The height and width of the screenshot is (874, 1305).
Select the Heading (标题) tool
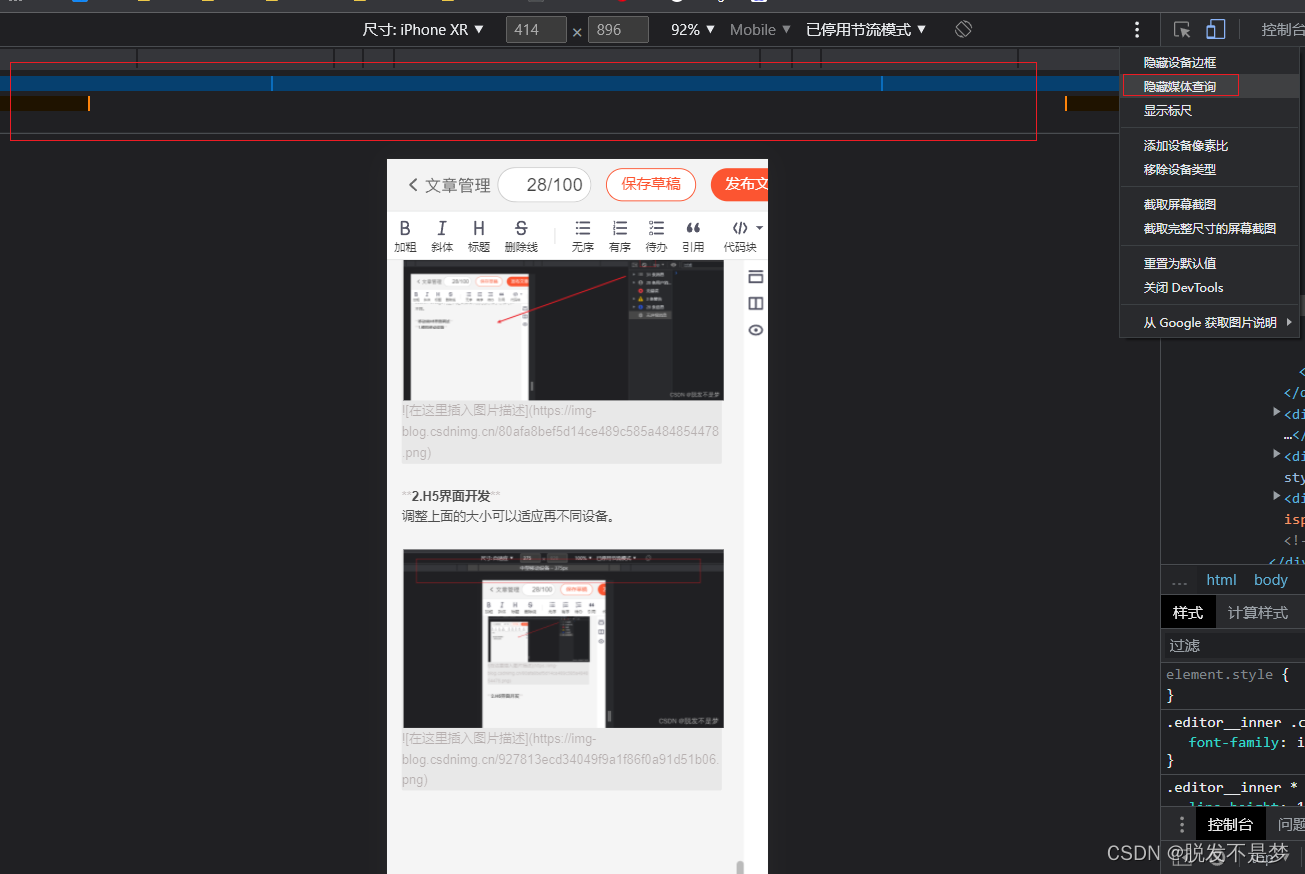[479, 228]
